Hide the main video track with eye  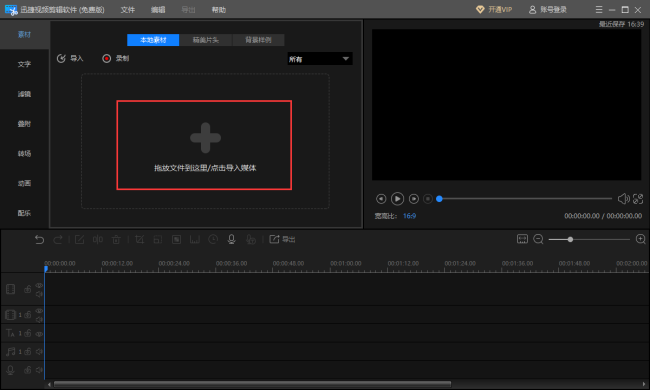[x=39, y=285]
